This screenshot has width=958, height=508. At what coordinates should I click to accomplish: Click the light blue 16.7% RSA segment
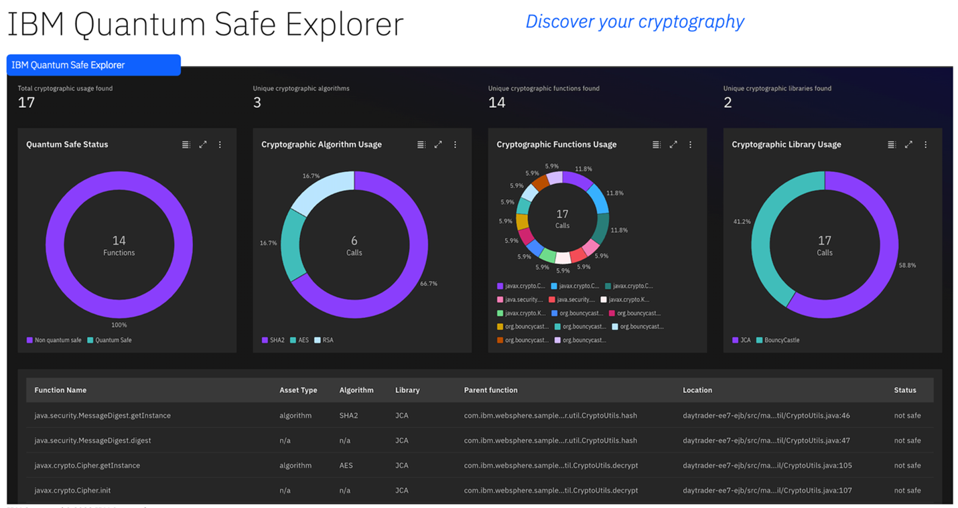(321, 188)
